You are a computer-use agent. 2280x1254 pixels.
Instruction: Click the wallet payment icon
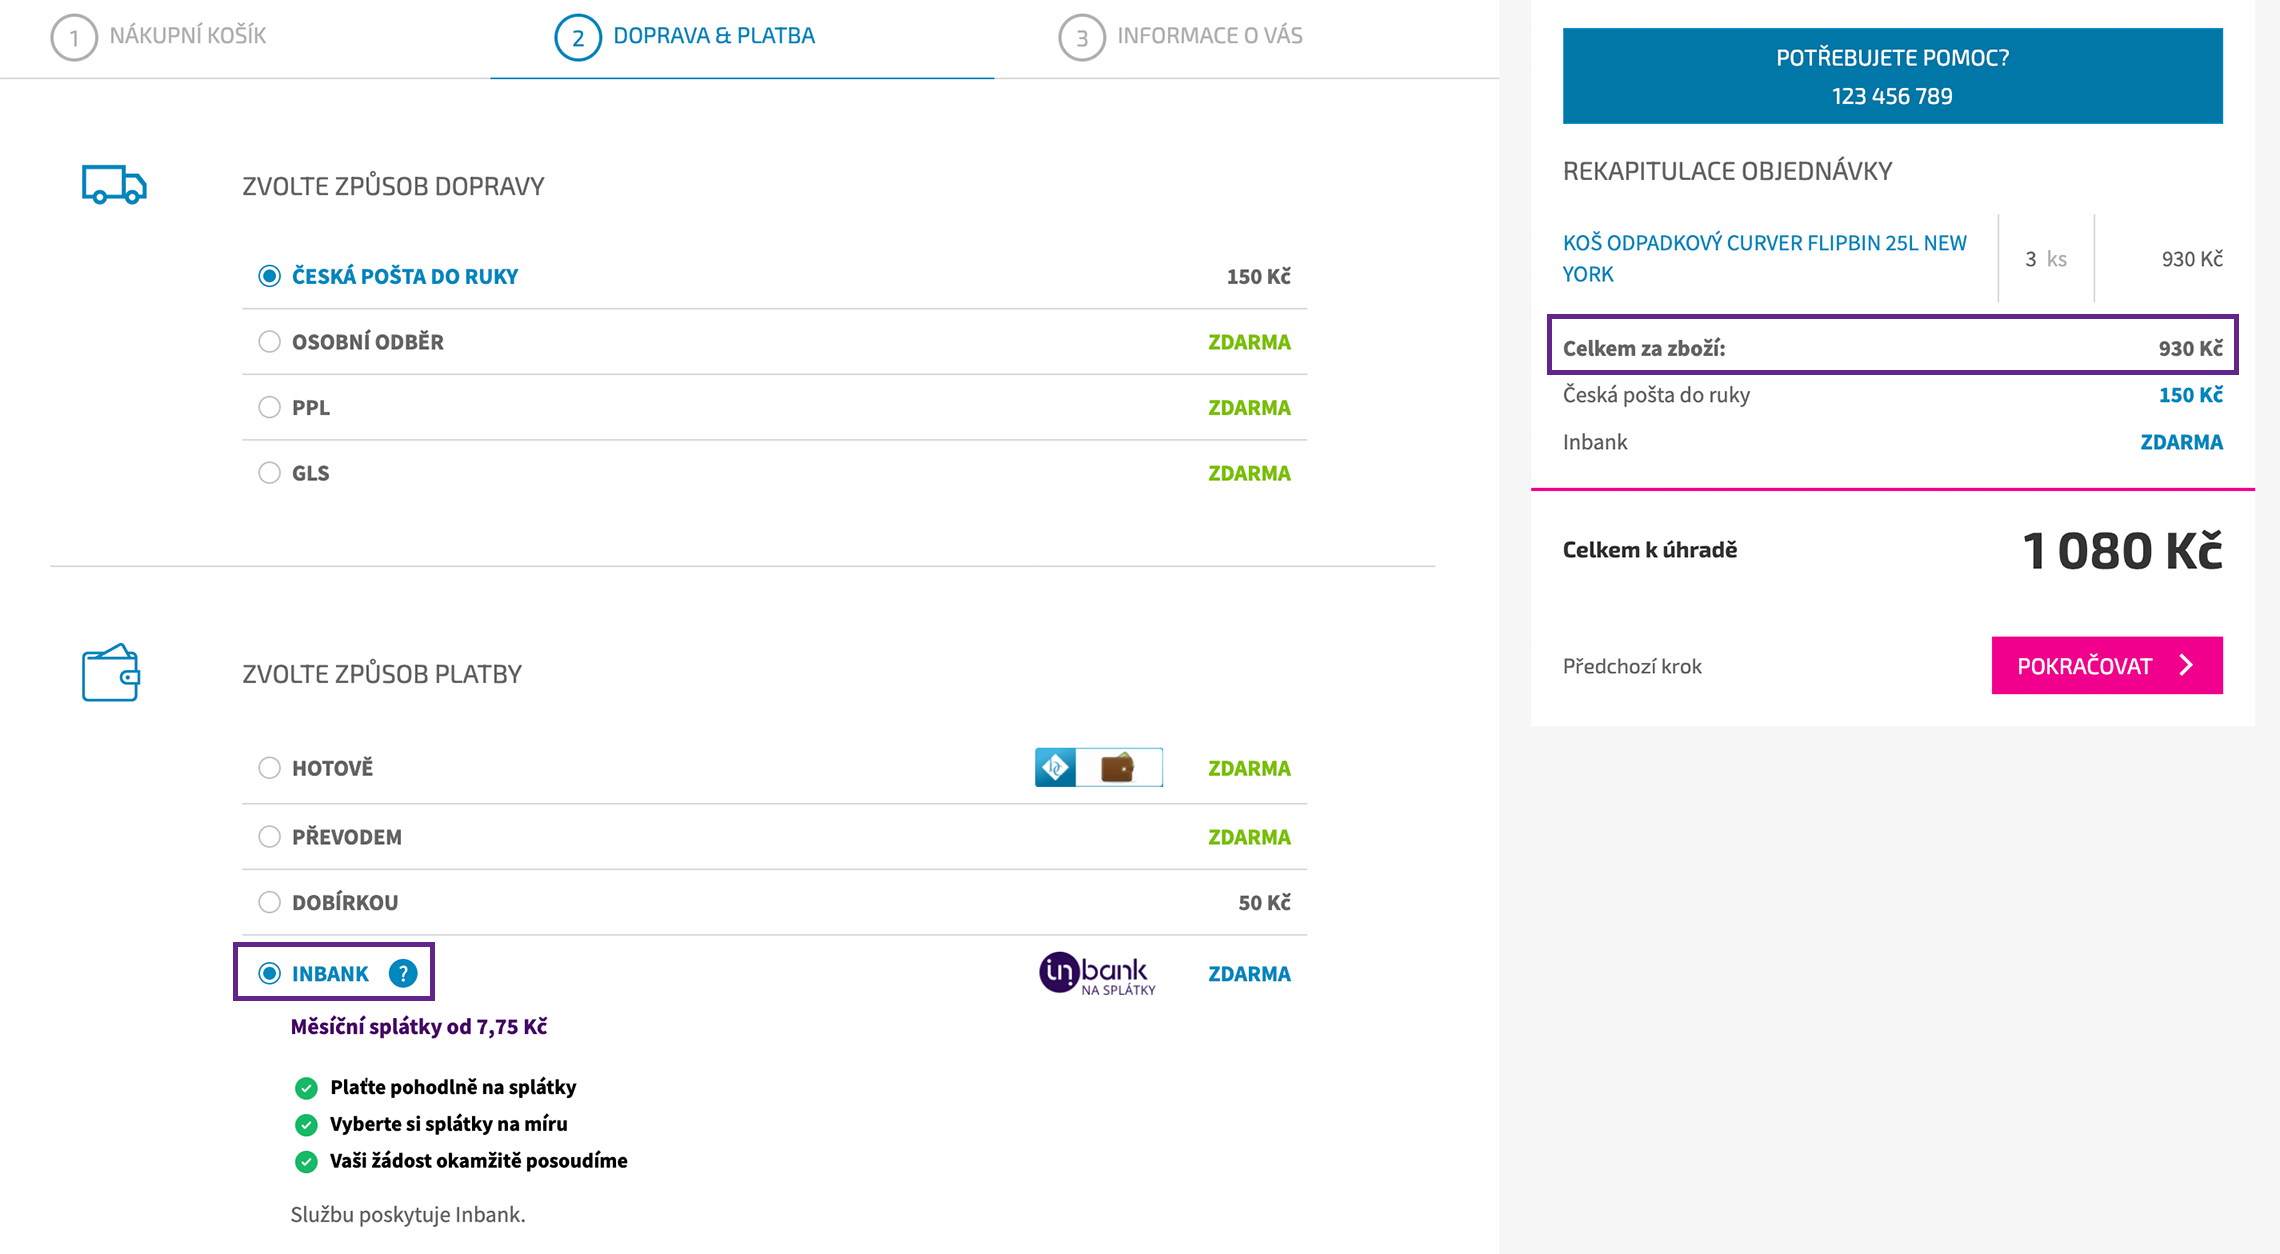110,673
